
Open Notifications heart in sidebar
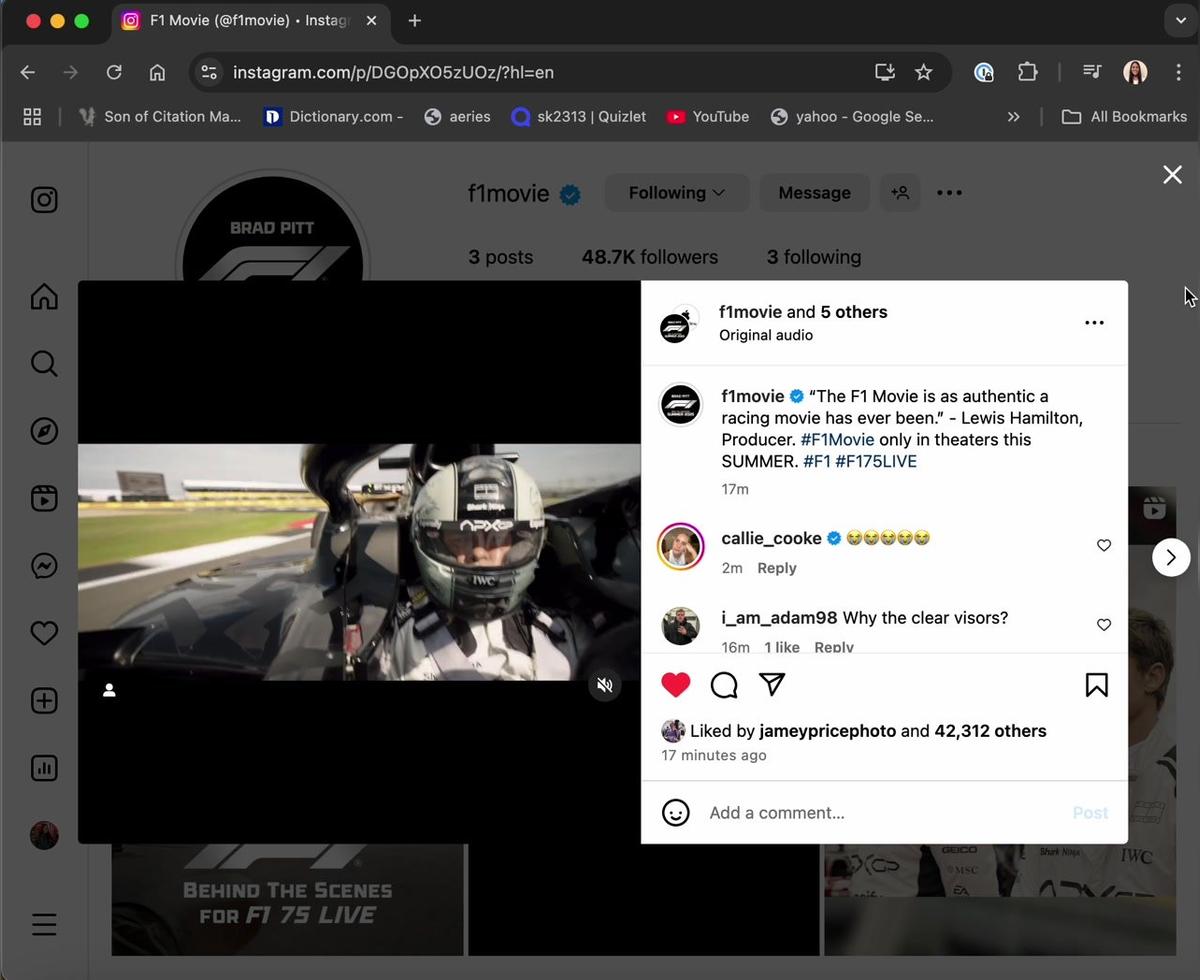coord(44,633)
